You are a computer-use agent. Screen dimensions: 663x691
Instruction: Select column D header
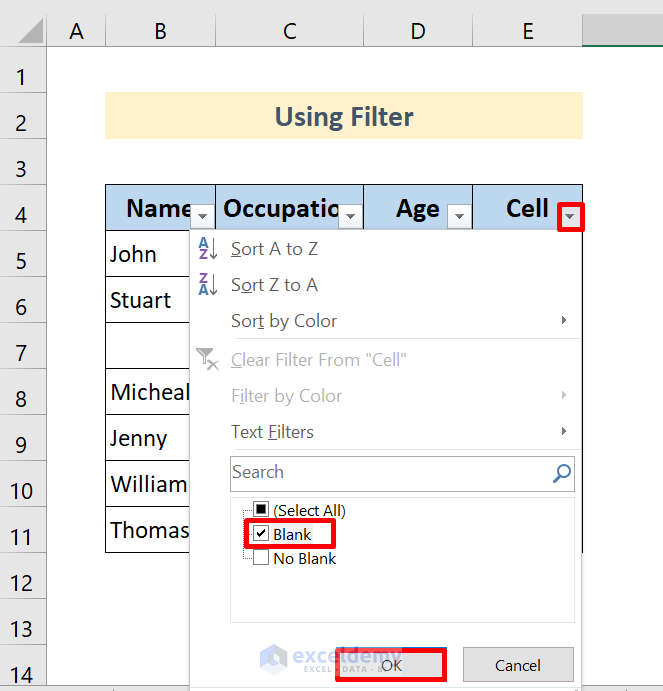pyautogui.click(x=418, y=30)
